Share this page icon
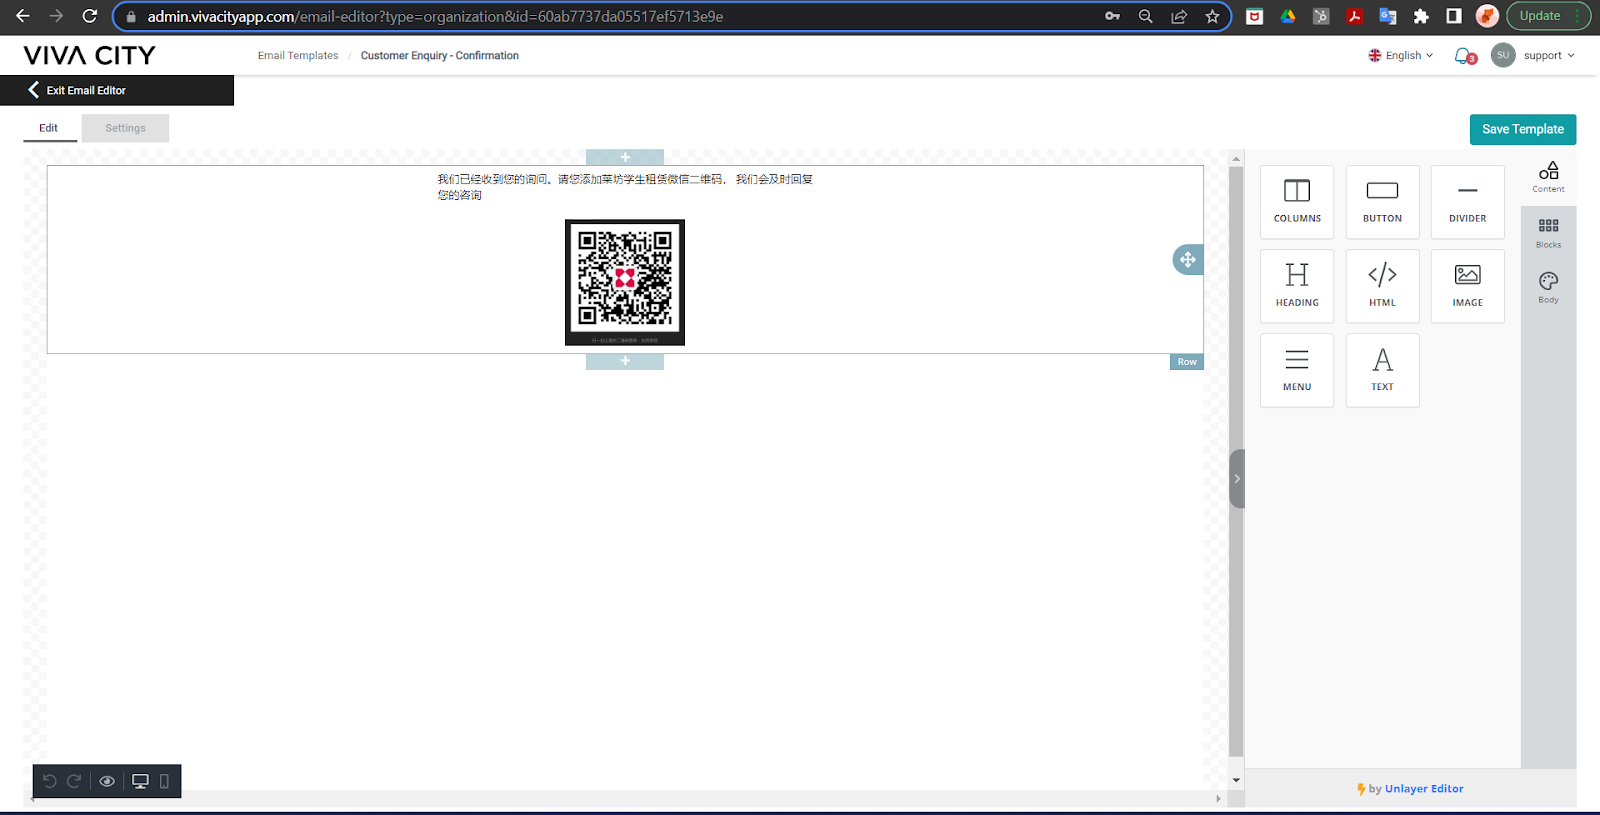This screenshot has height=815, width=1600. (x=1179, y=16)
